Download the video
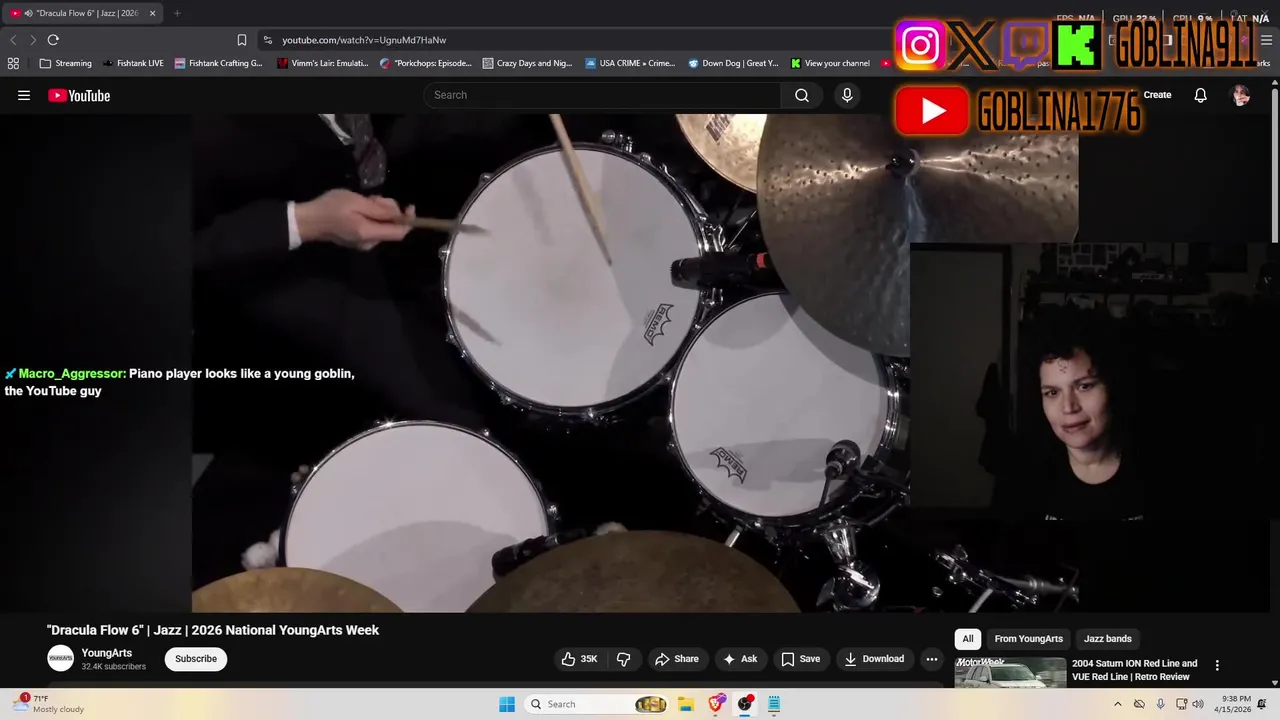The width and height of the screenshot is (1280, 720). click(874, 659)
